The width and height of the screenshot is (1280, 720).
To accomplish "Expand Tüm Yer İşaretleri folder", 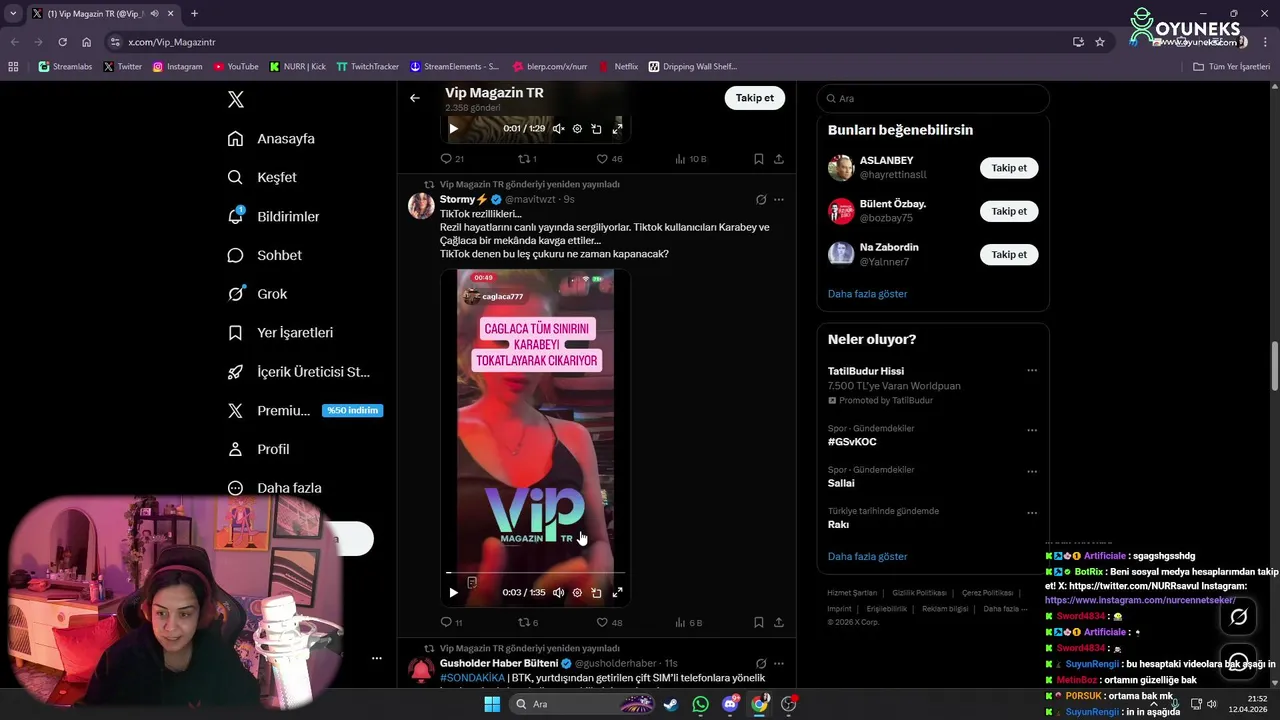I will pos(1231,67).
